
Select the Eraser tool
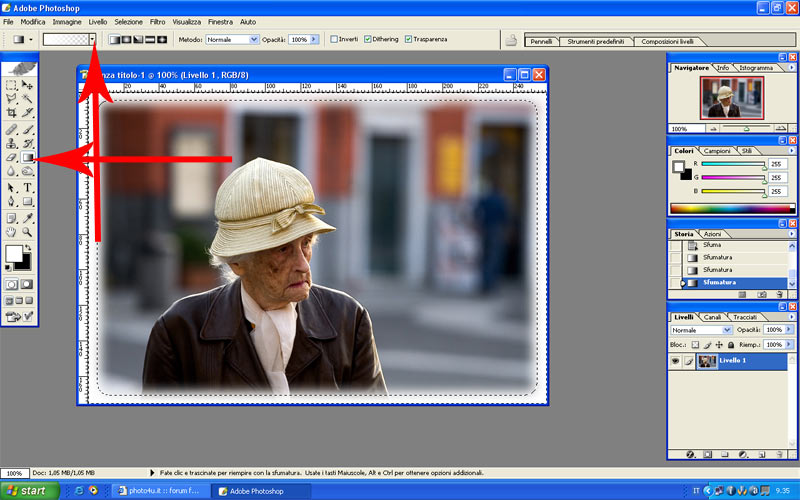(11, 158)
